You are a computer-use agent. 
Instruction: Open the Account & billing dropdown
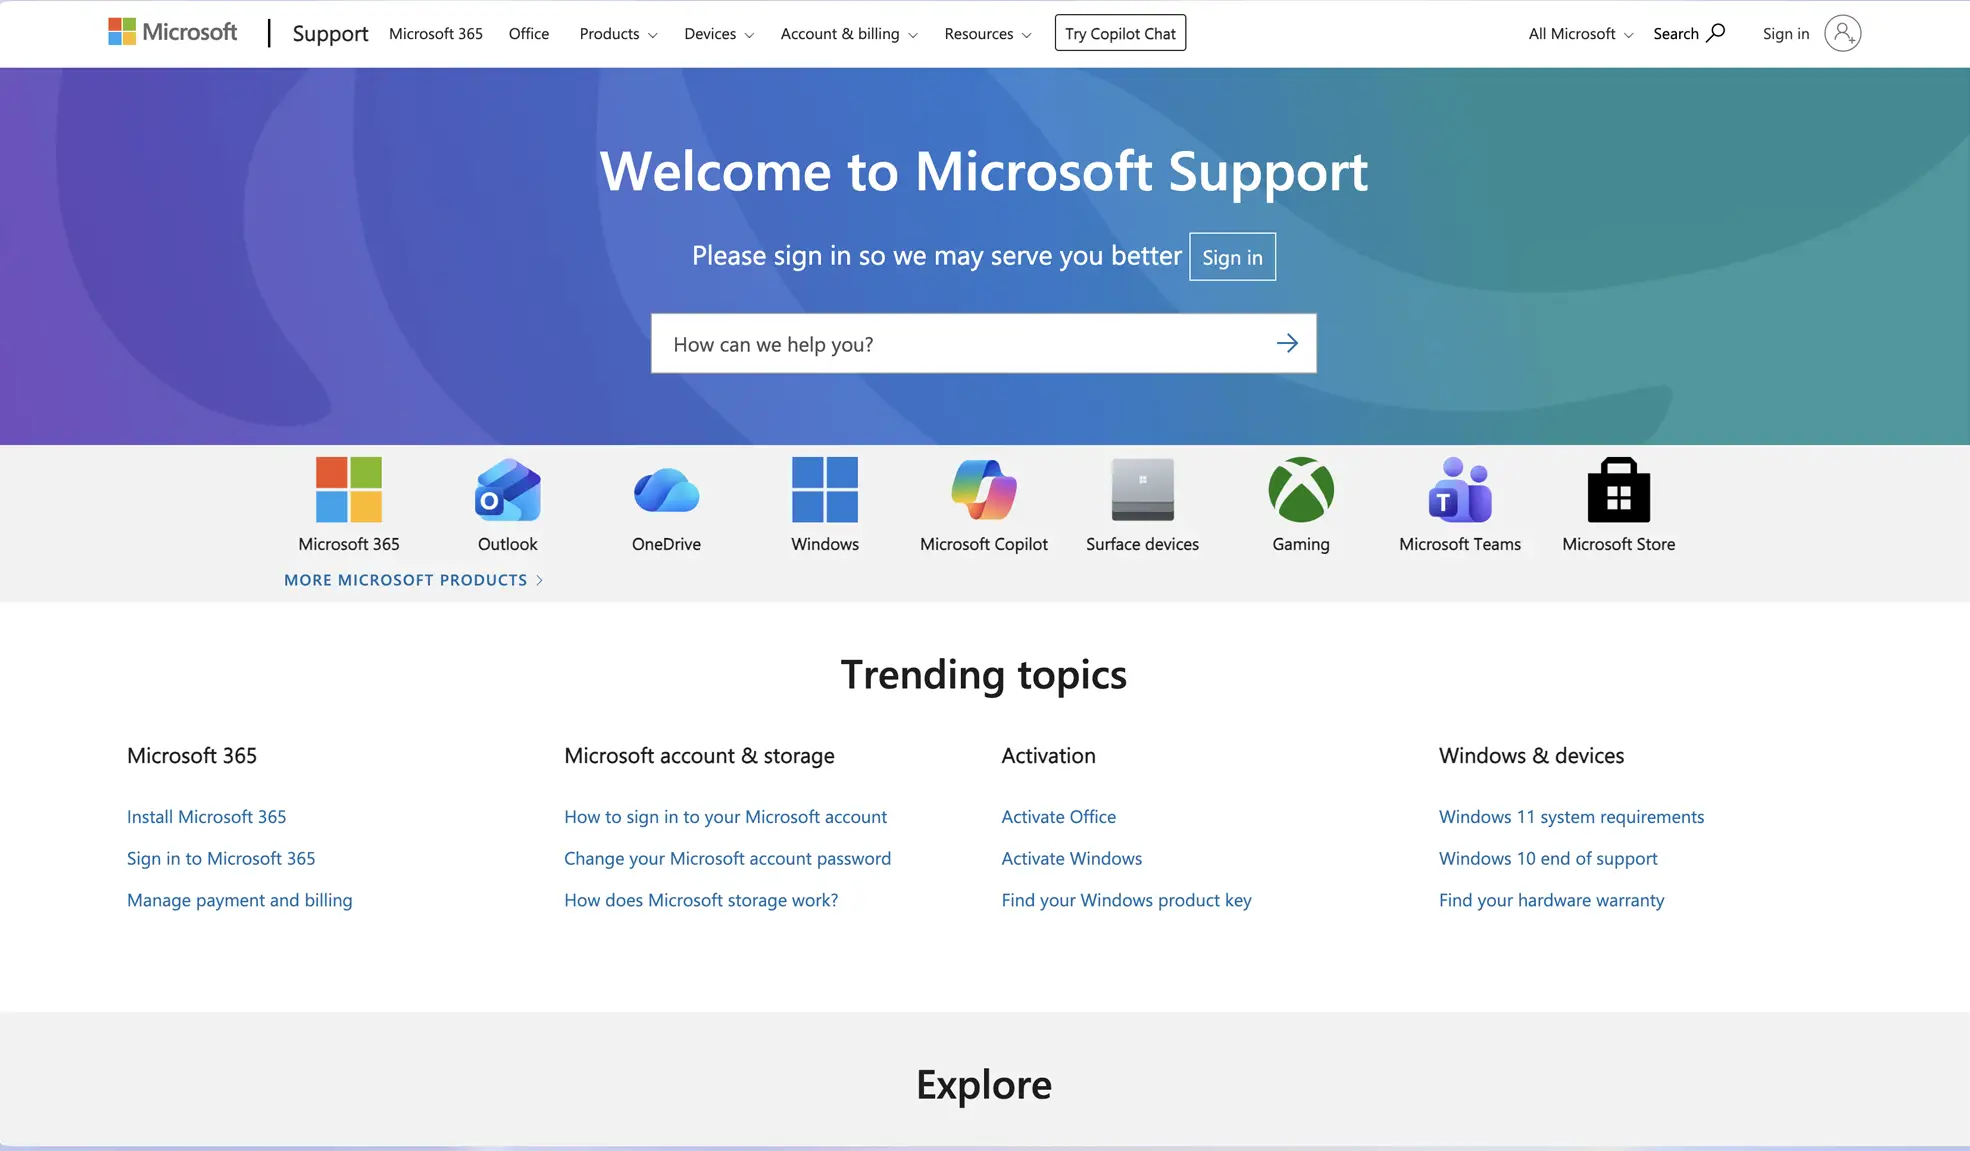tap(848, 34)
